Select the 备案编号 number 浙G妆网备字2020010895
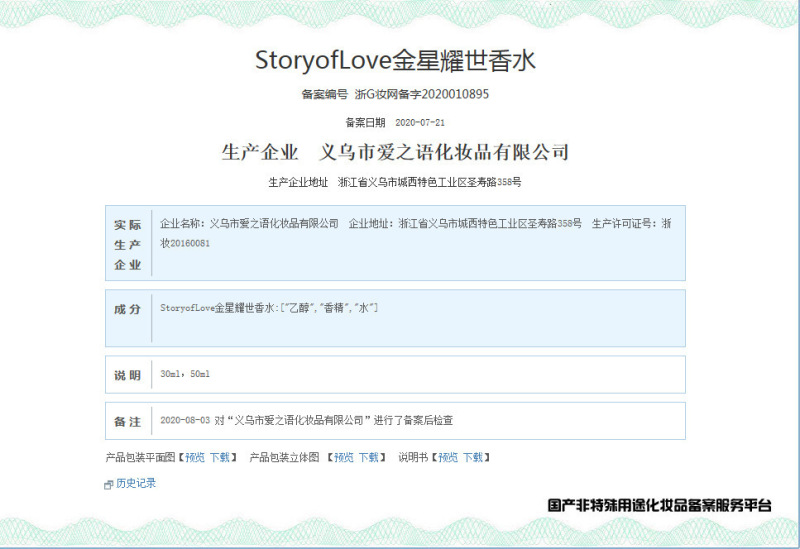The height and width of the screenshot is (549, 800). pyautogui.click(x=422, y=94)
